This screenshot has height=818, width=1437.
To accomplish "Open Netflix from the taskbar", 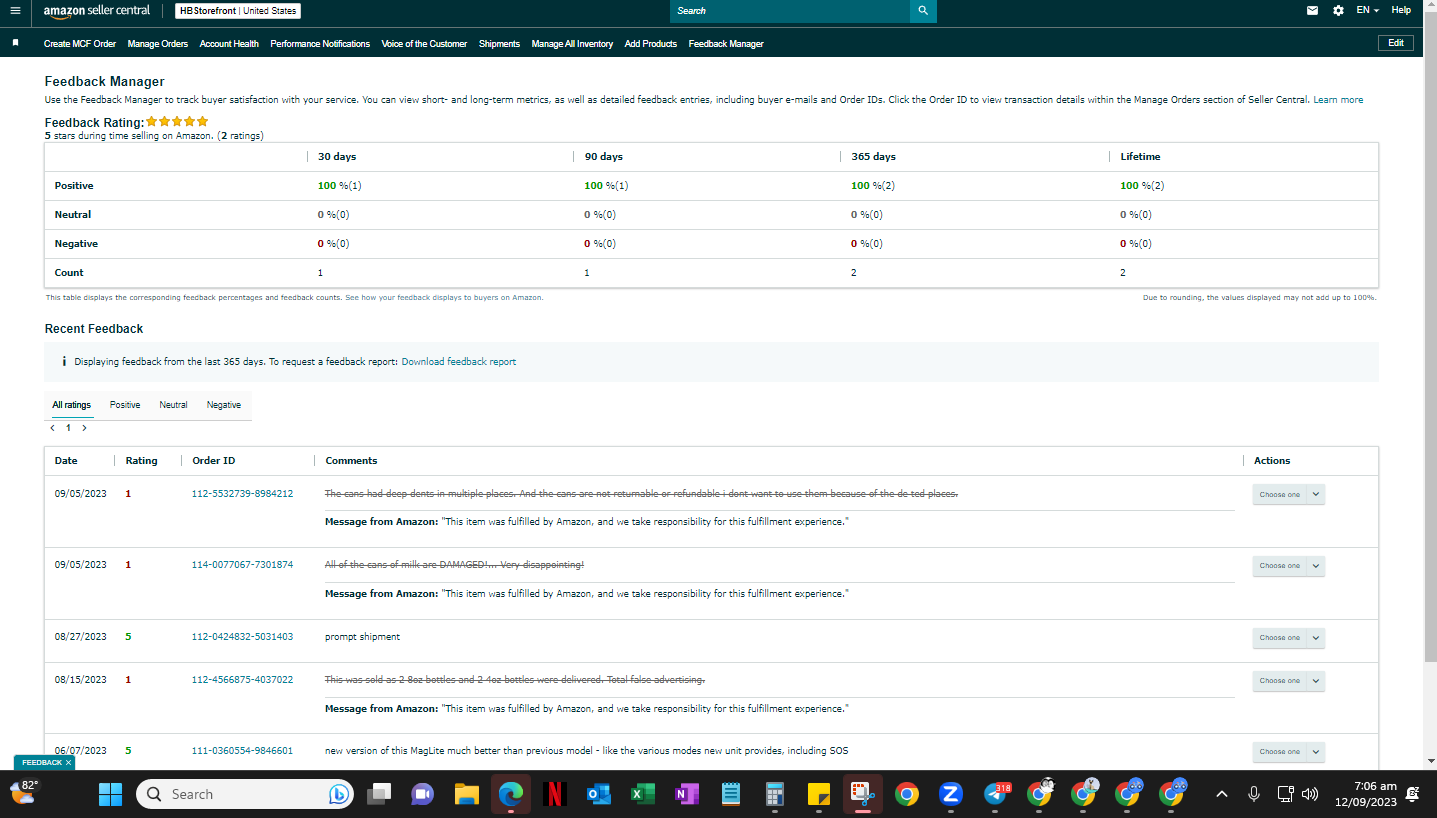I will [x=555, y=794].
